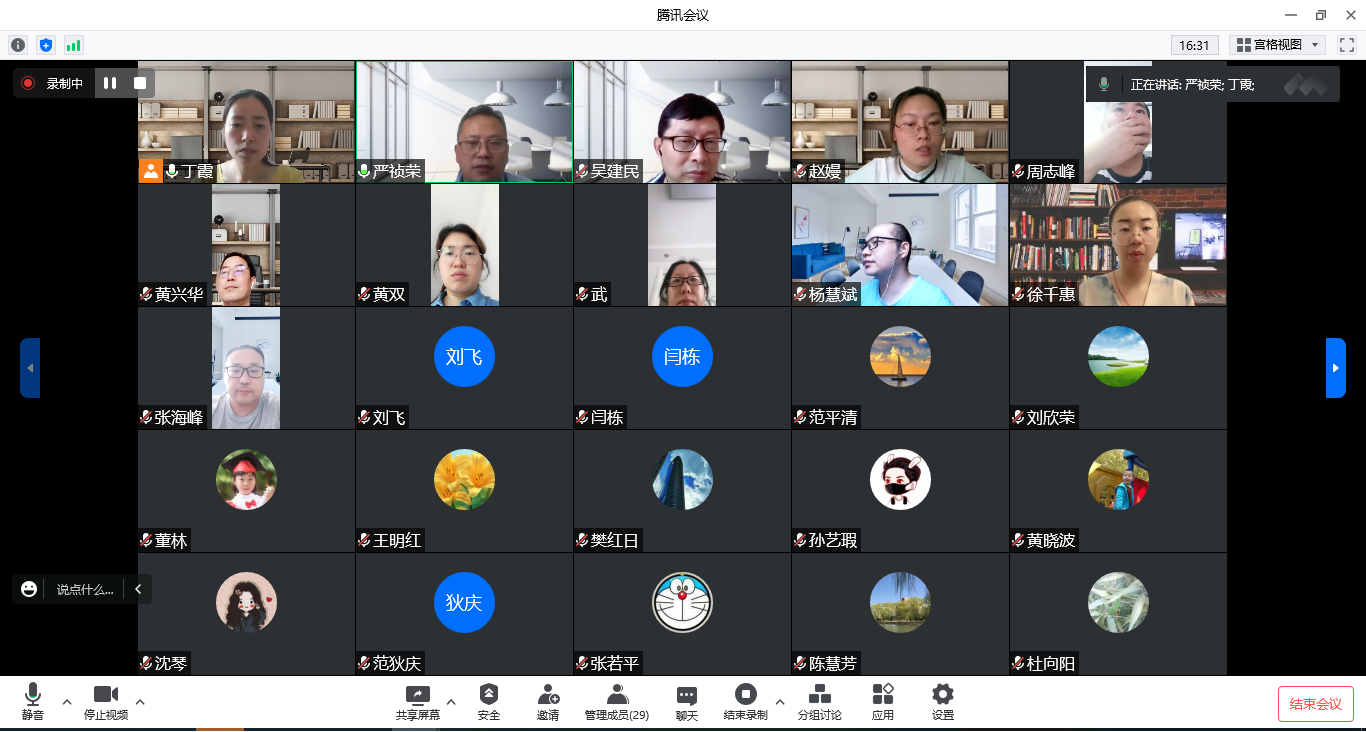Open Settings (设置) gear icon
This screenshot has width=1366, height=732.
point(942,702)
